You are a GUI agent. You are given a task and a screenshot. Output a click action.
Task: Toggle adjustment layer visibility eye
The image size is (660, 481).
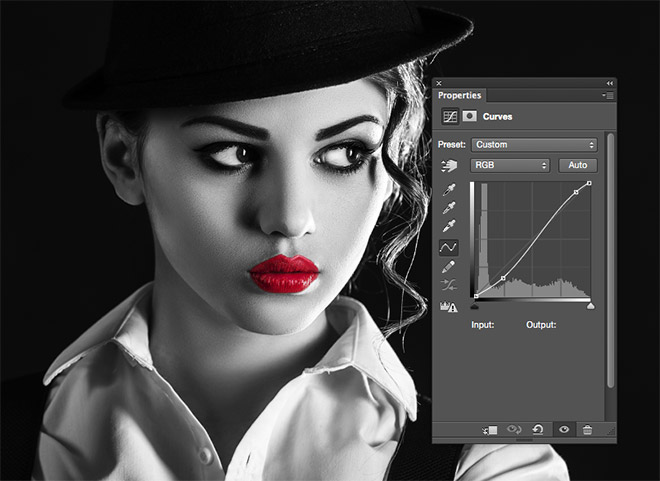pyautogui.click(x=564, y=429)
